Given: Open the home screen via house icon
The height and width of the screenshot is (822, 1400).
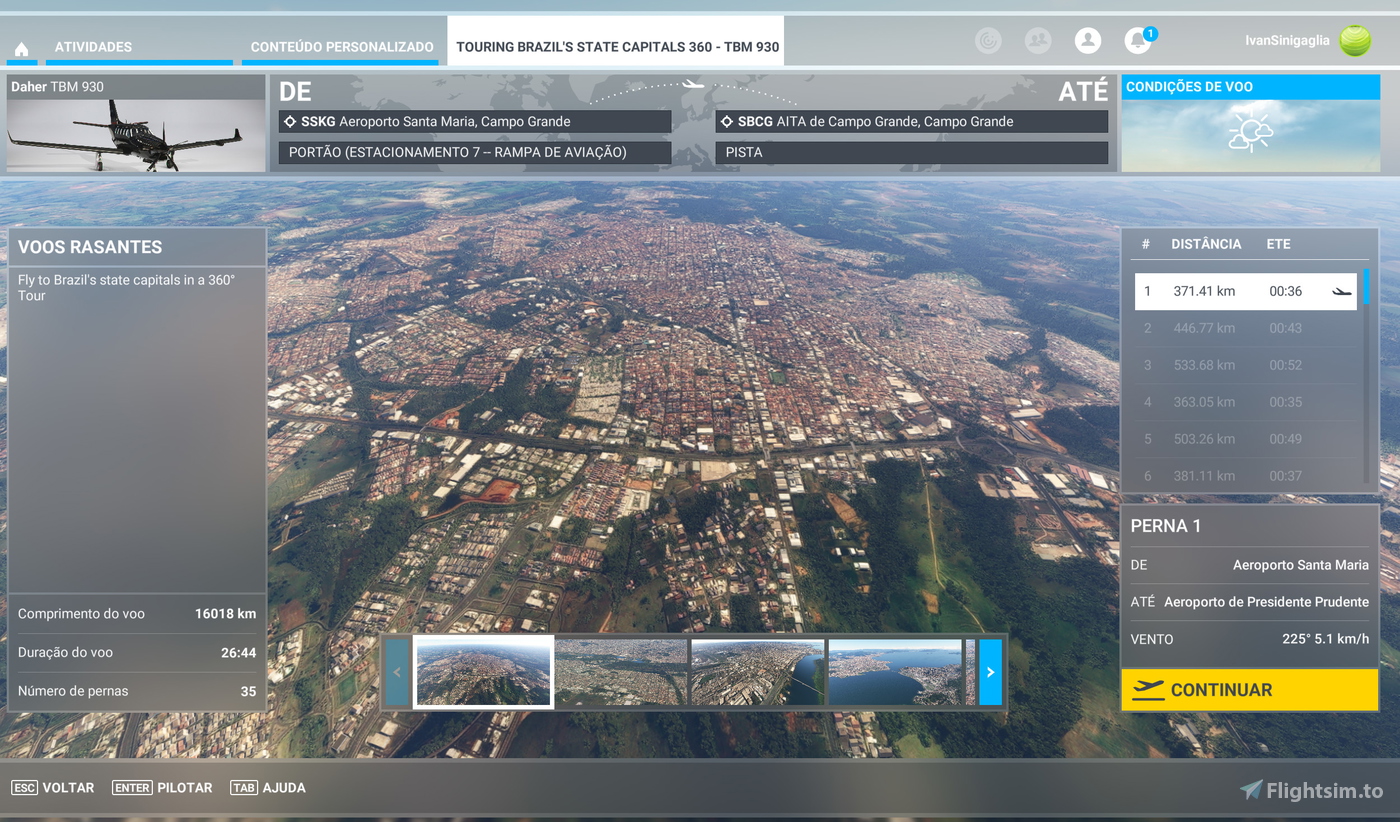Looking at the screenshot, I should click(x=21, y=46).
